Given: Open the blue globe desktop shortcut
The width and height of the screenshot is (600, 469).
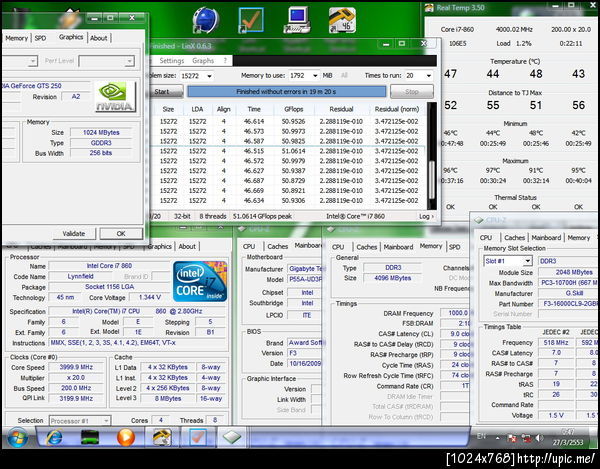Looking at the screenshot, I should [x=206, y=20].
